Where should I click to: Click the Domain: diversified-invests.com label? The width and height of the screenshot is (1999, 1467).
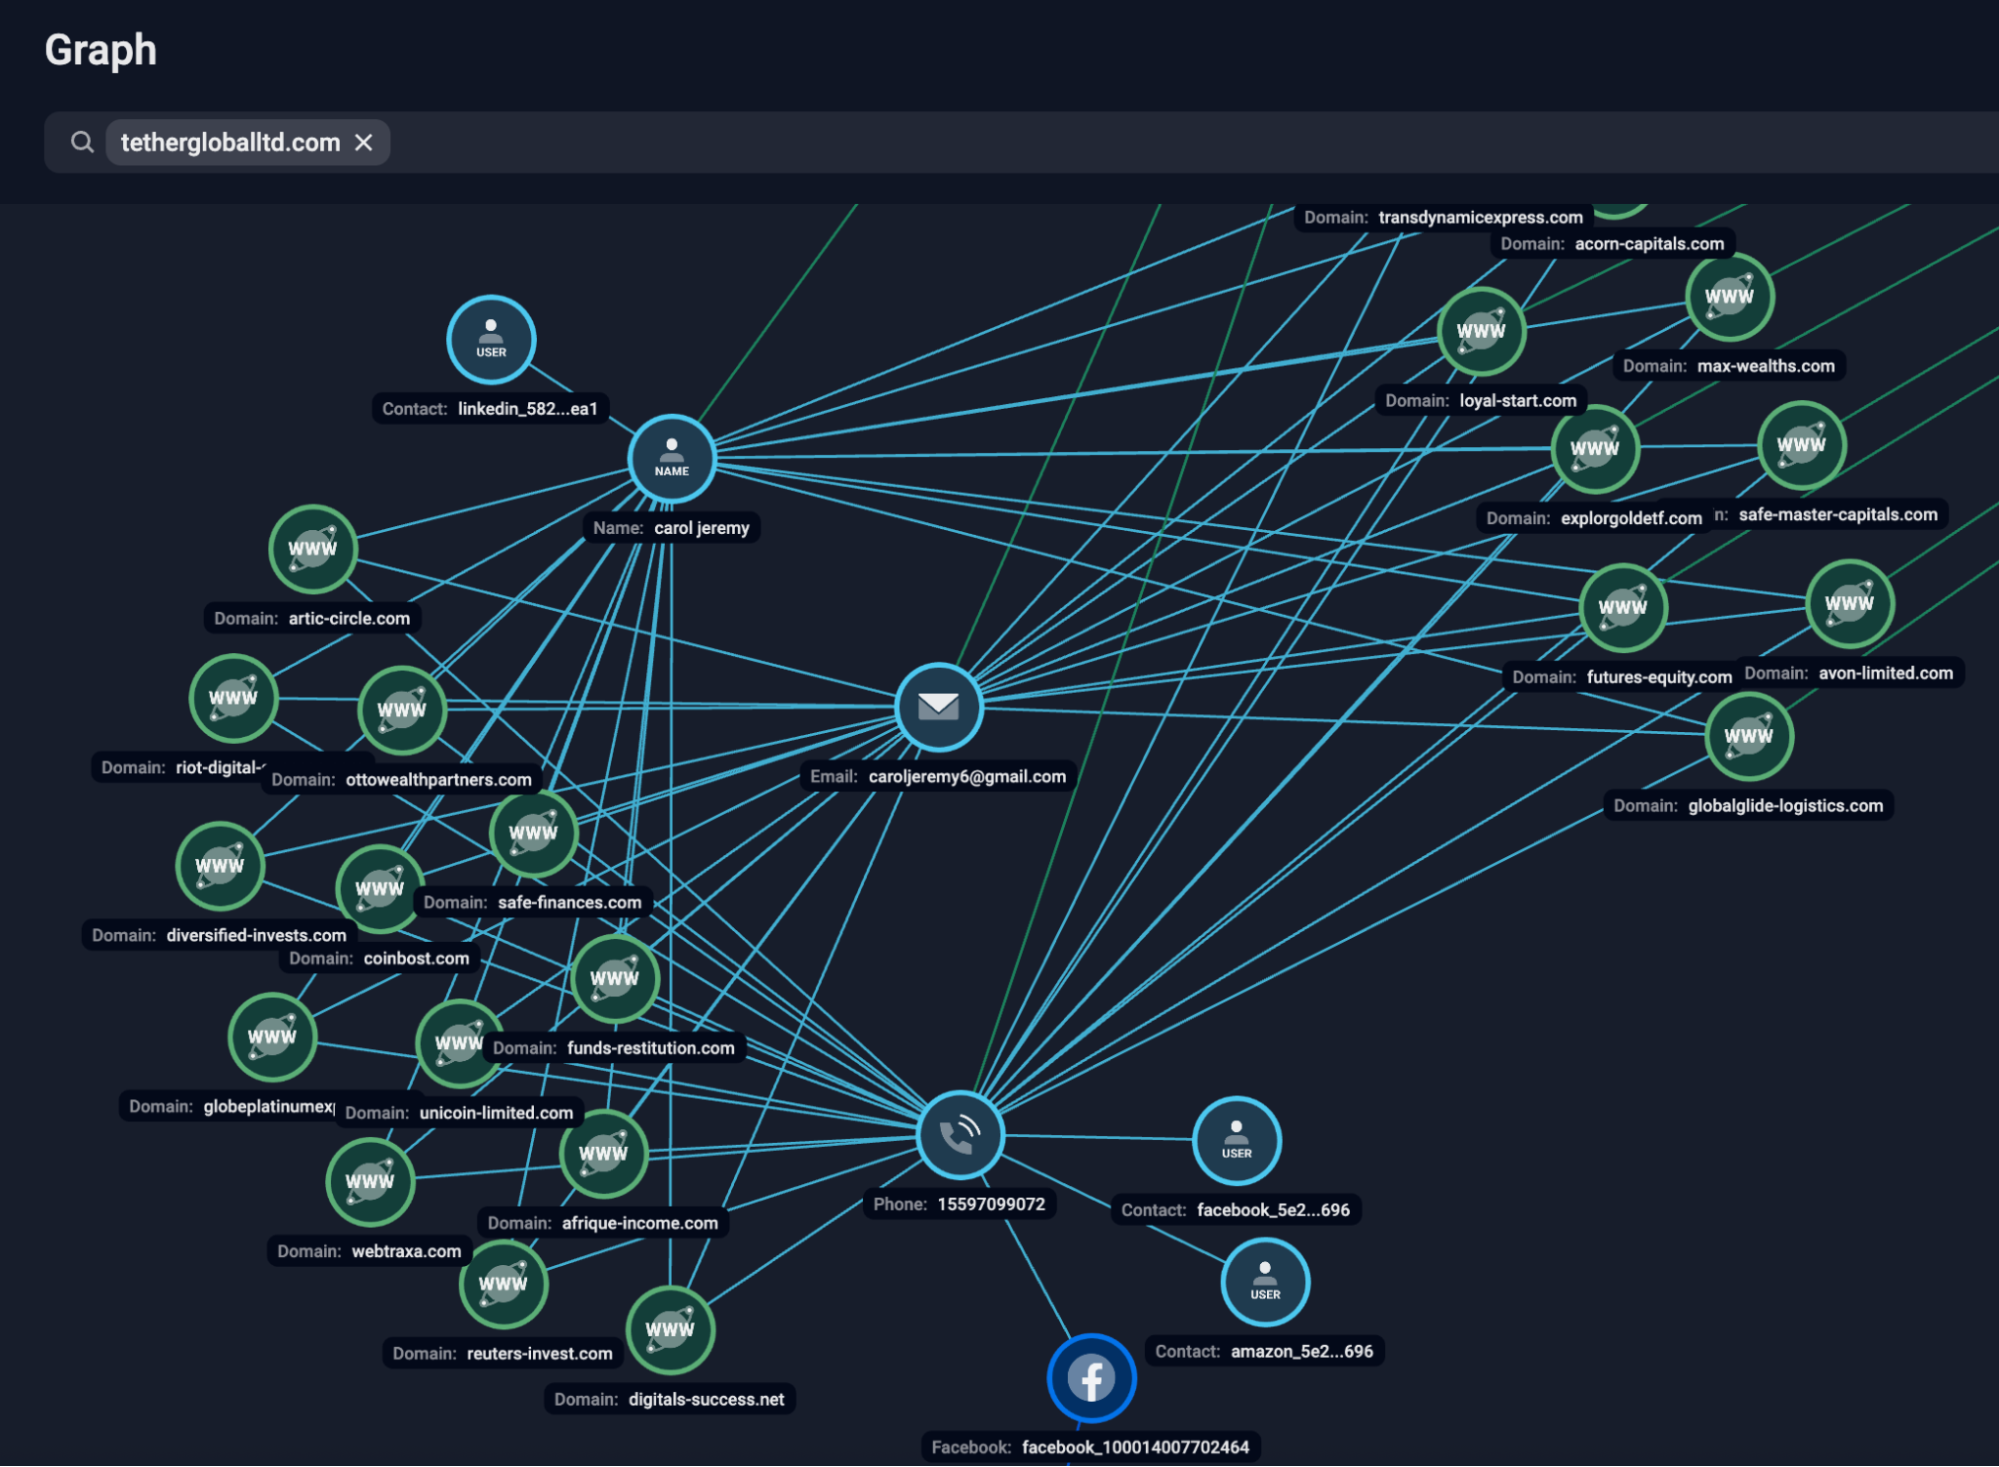[x=219, y=936]
